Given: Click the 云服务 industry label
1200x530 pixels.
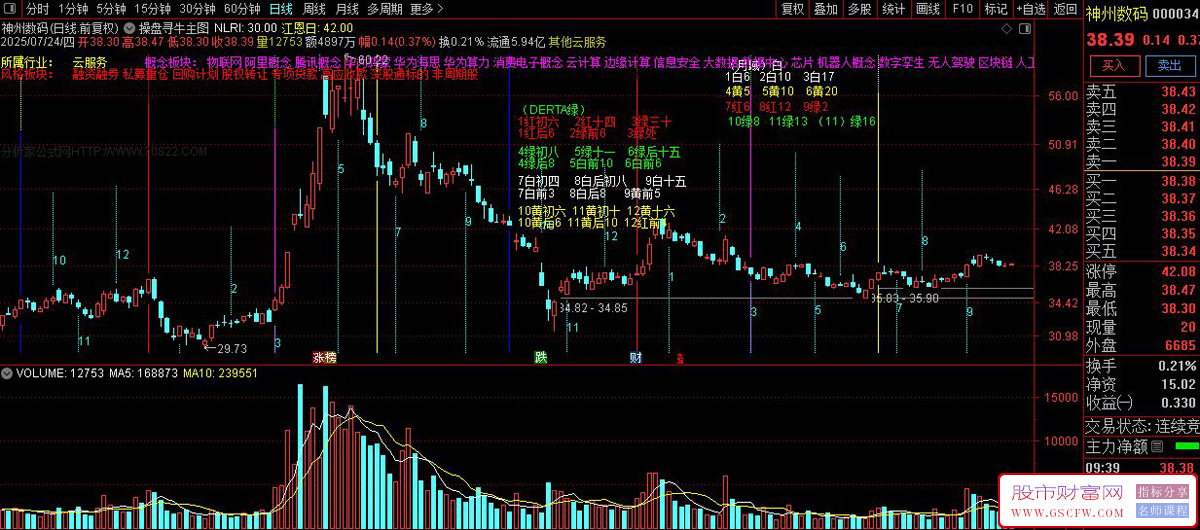Looking at the screenshot, I should 89,62.
